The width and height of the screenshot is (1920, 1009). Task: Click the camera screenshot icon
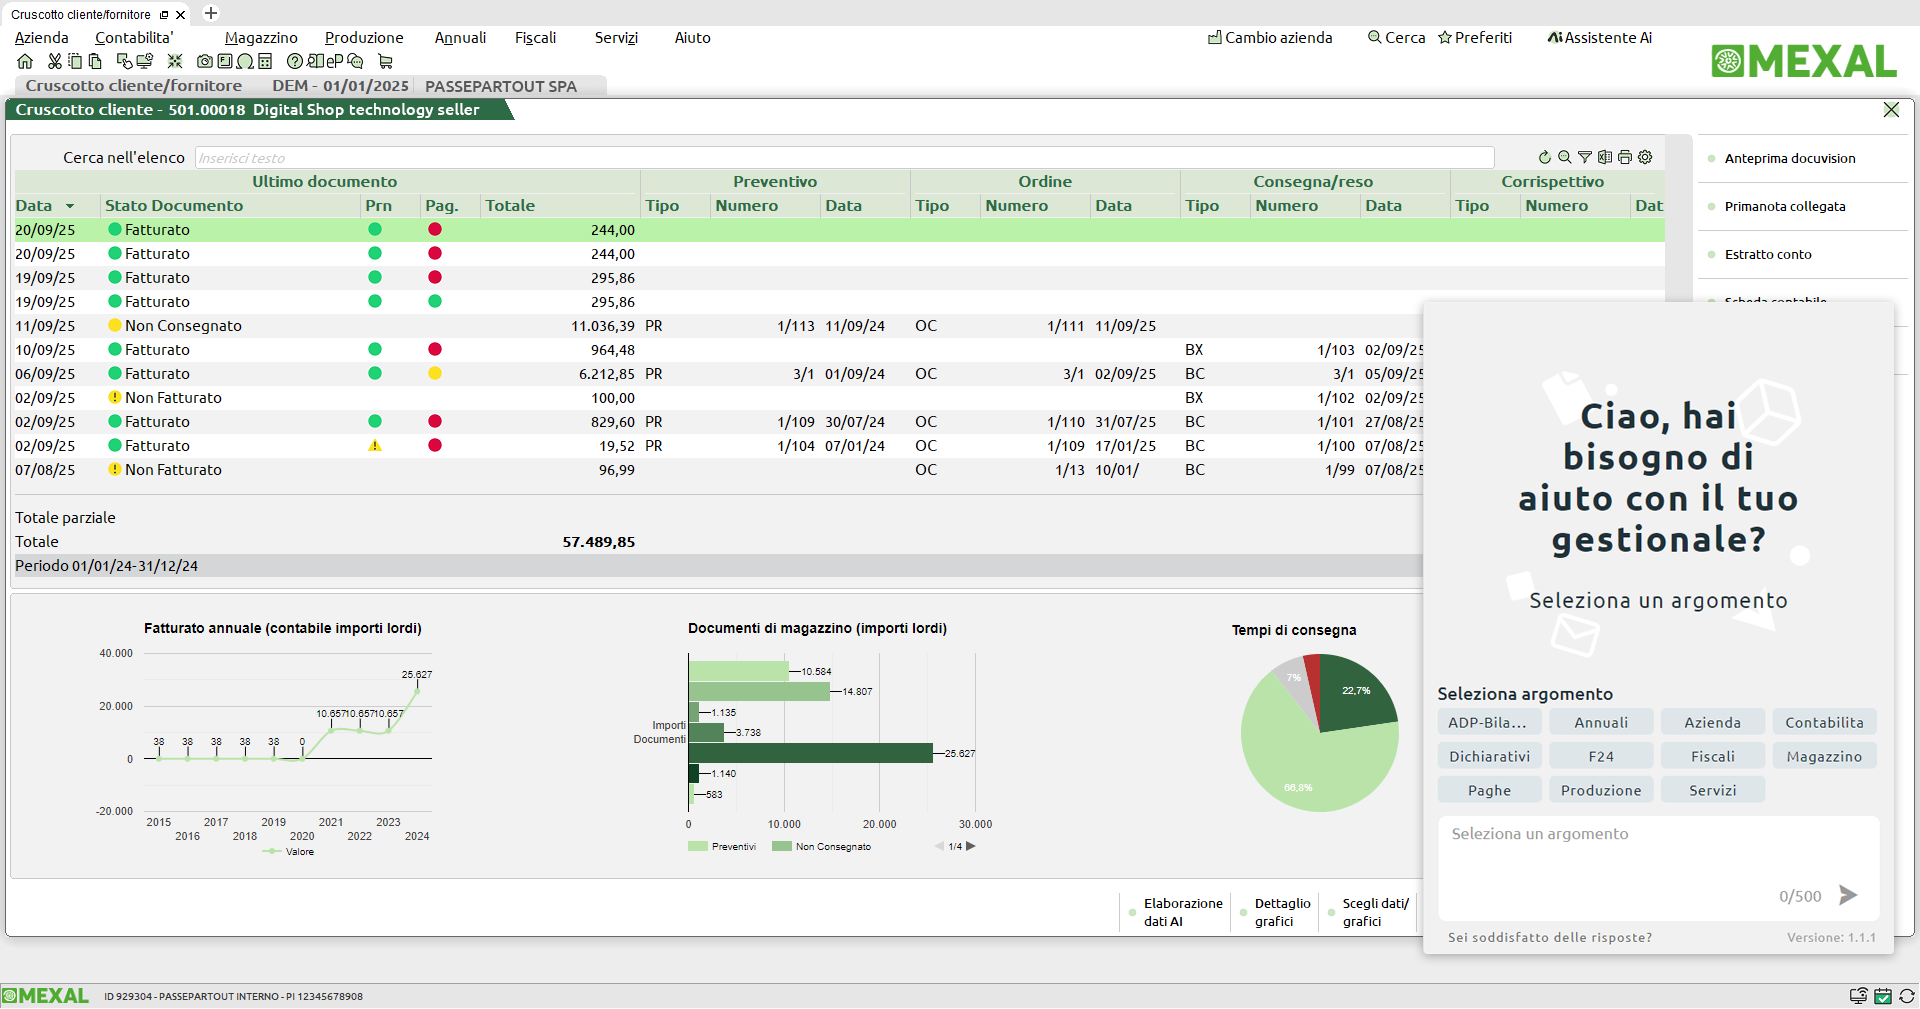204,62
